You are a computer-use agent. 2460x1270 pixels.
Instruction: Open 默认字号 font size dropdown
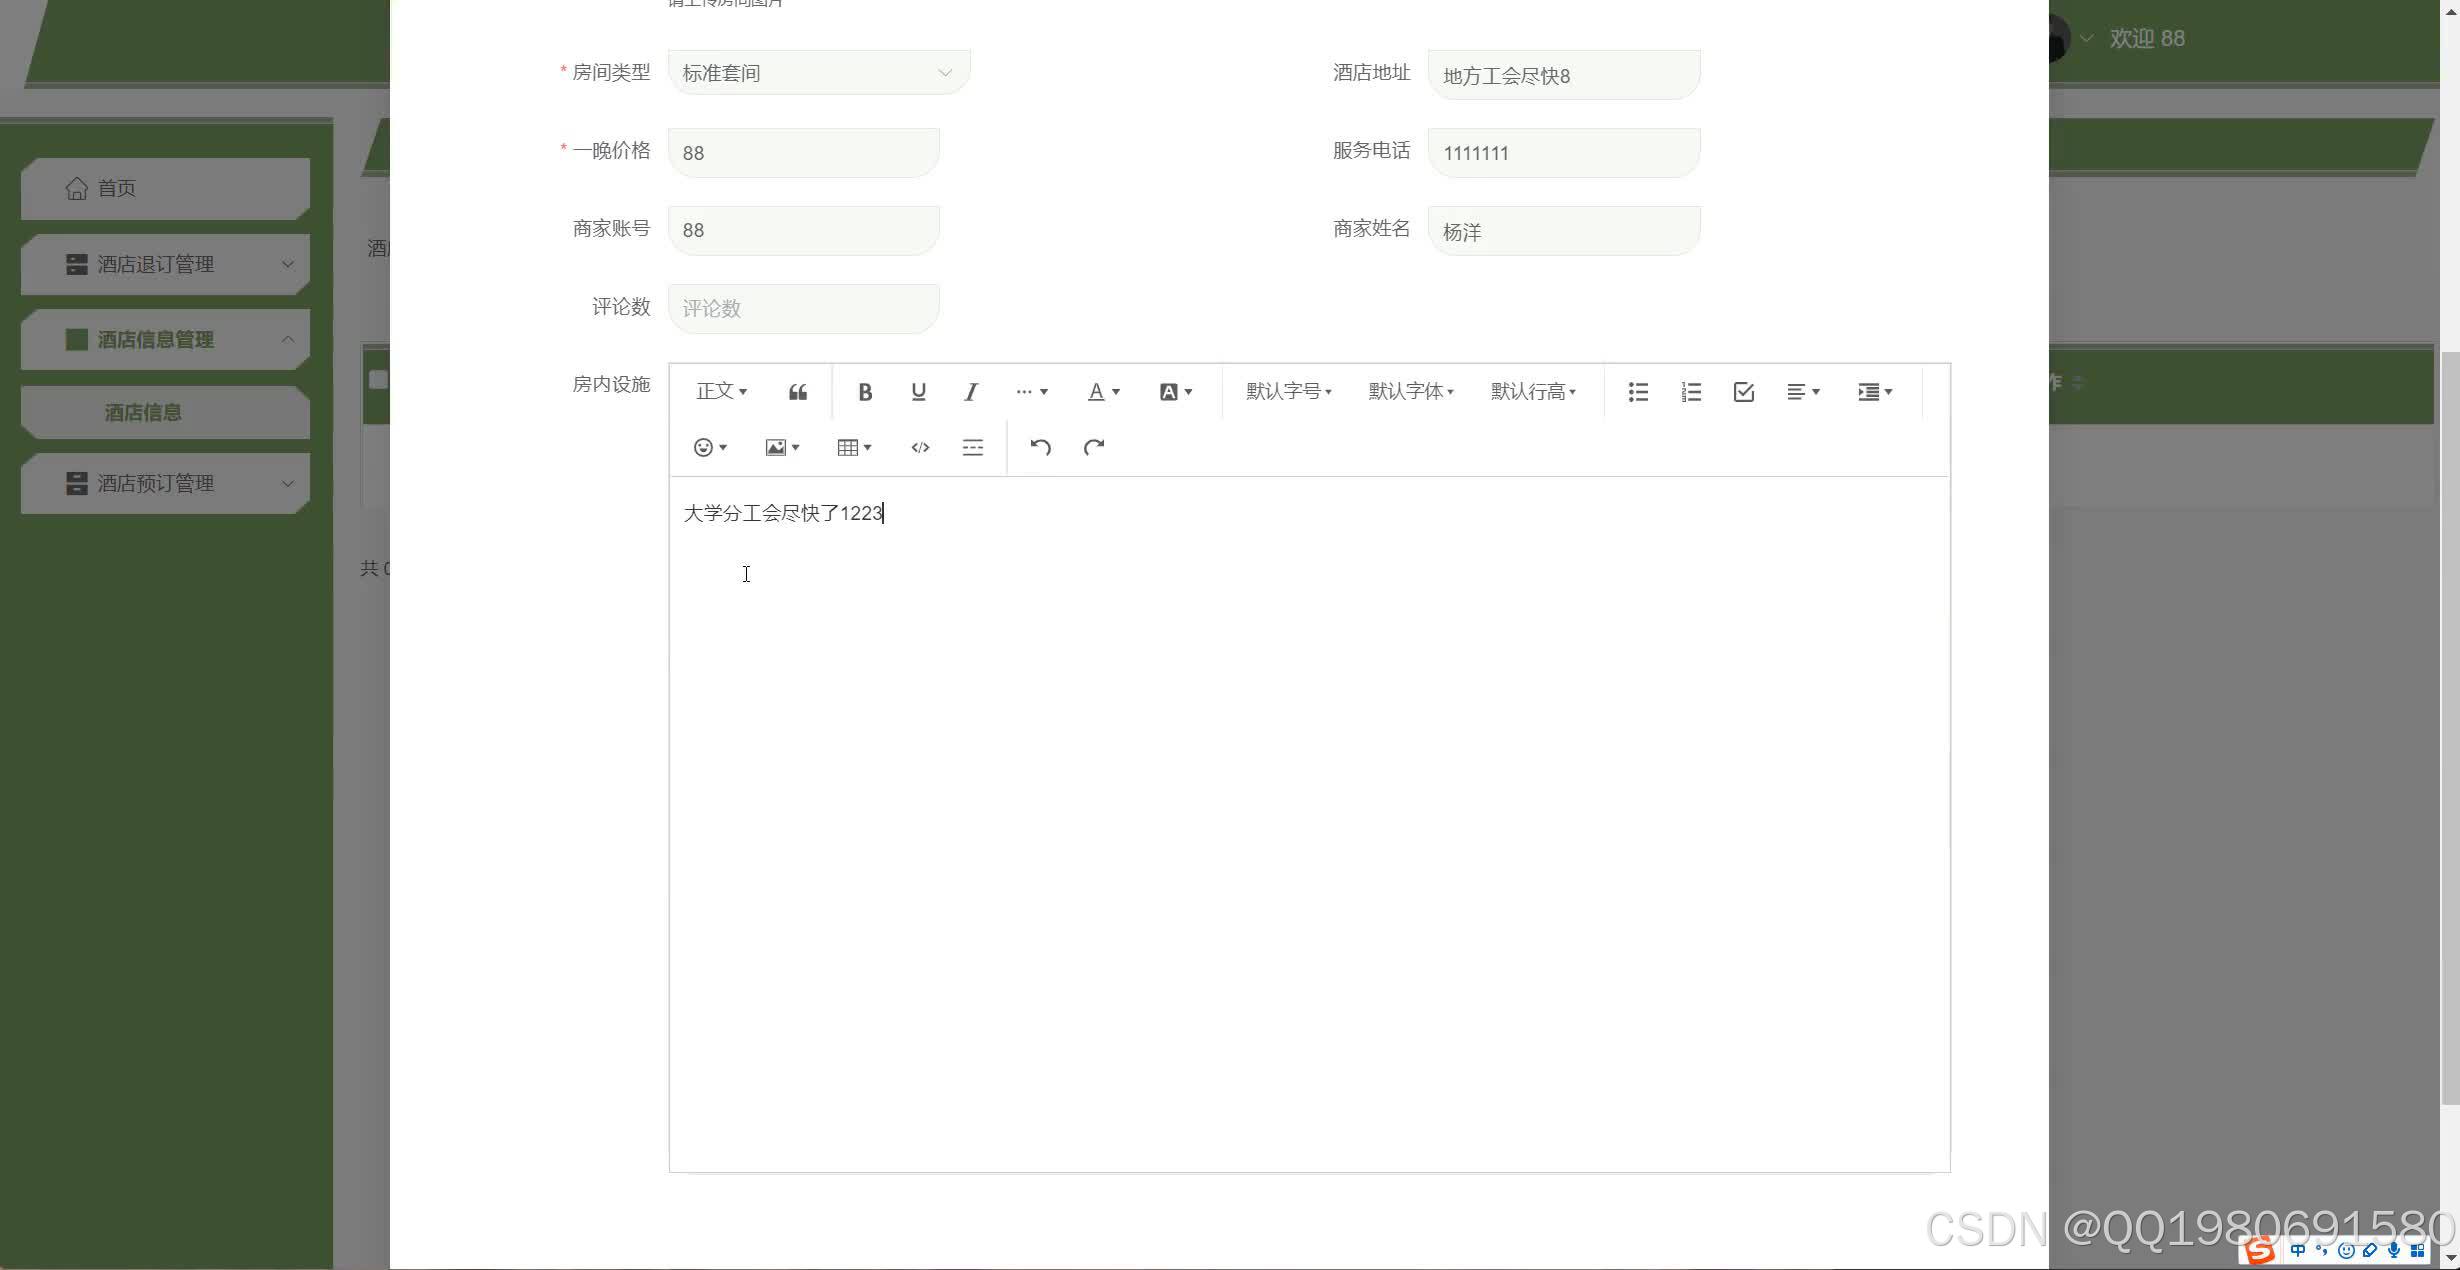(x=1288, y=392)
